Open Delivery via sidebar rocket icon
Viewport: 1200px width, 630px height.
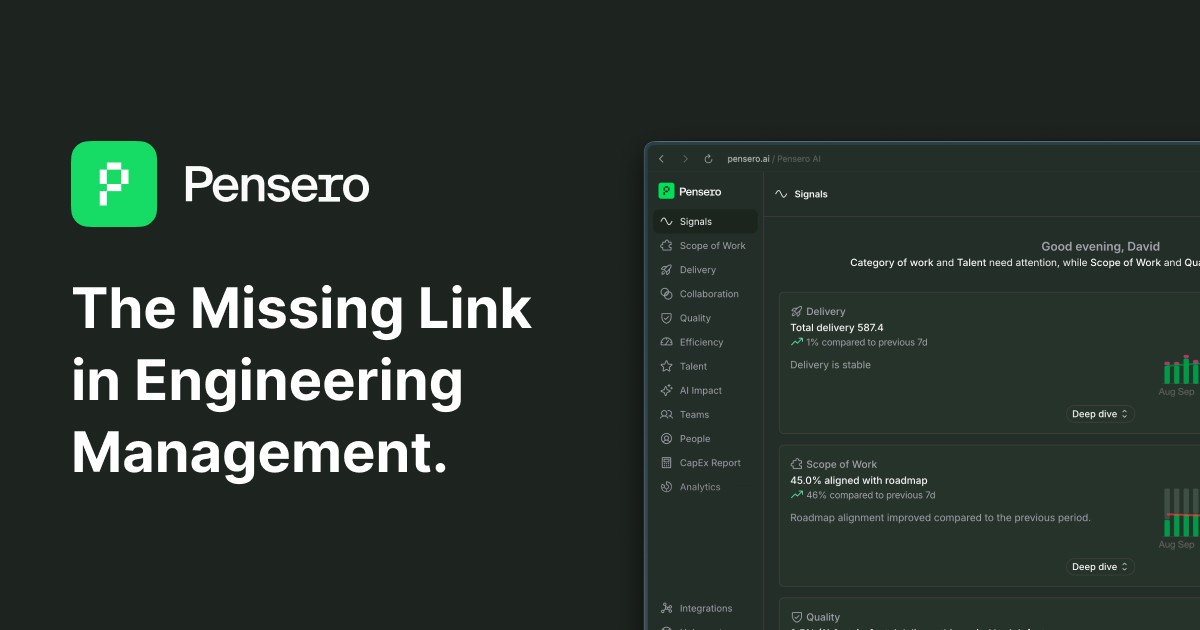click(x=667, y=270)
